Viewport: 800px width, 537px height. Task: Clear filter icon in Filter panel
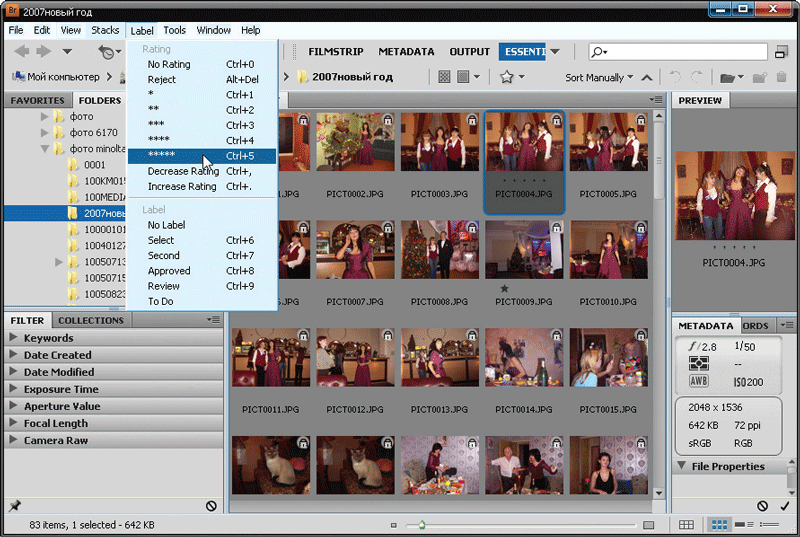pos(211,506)
